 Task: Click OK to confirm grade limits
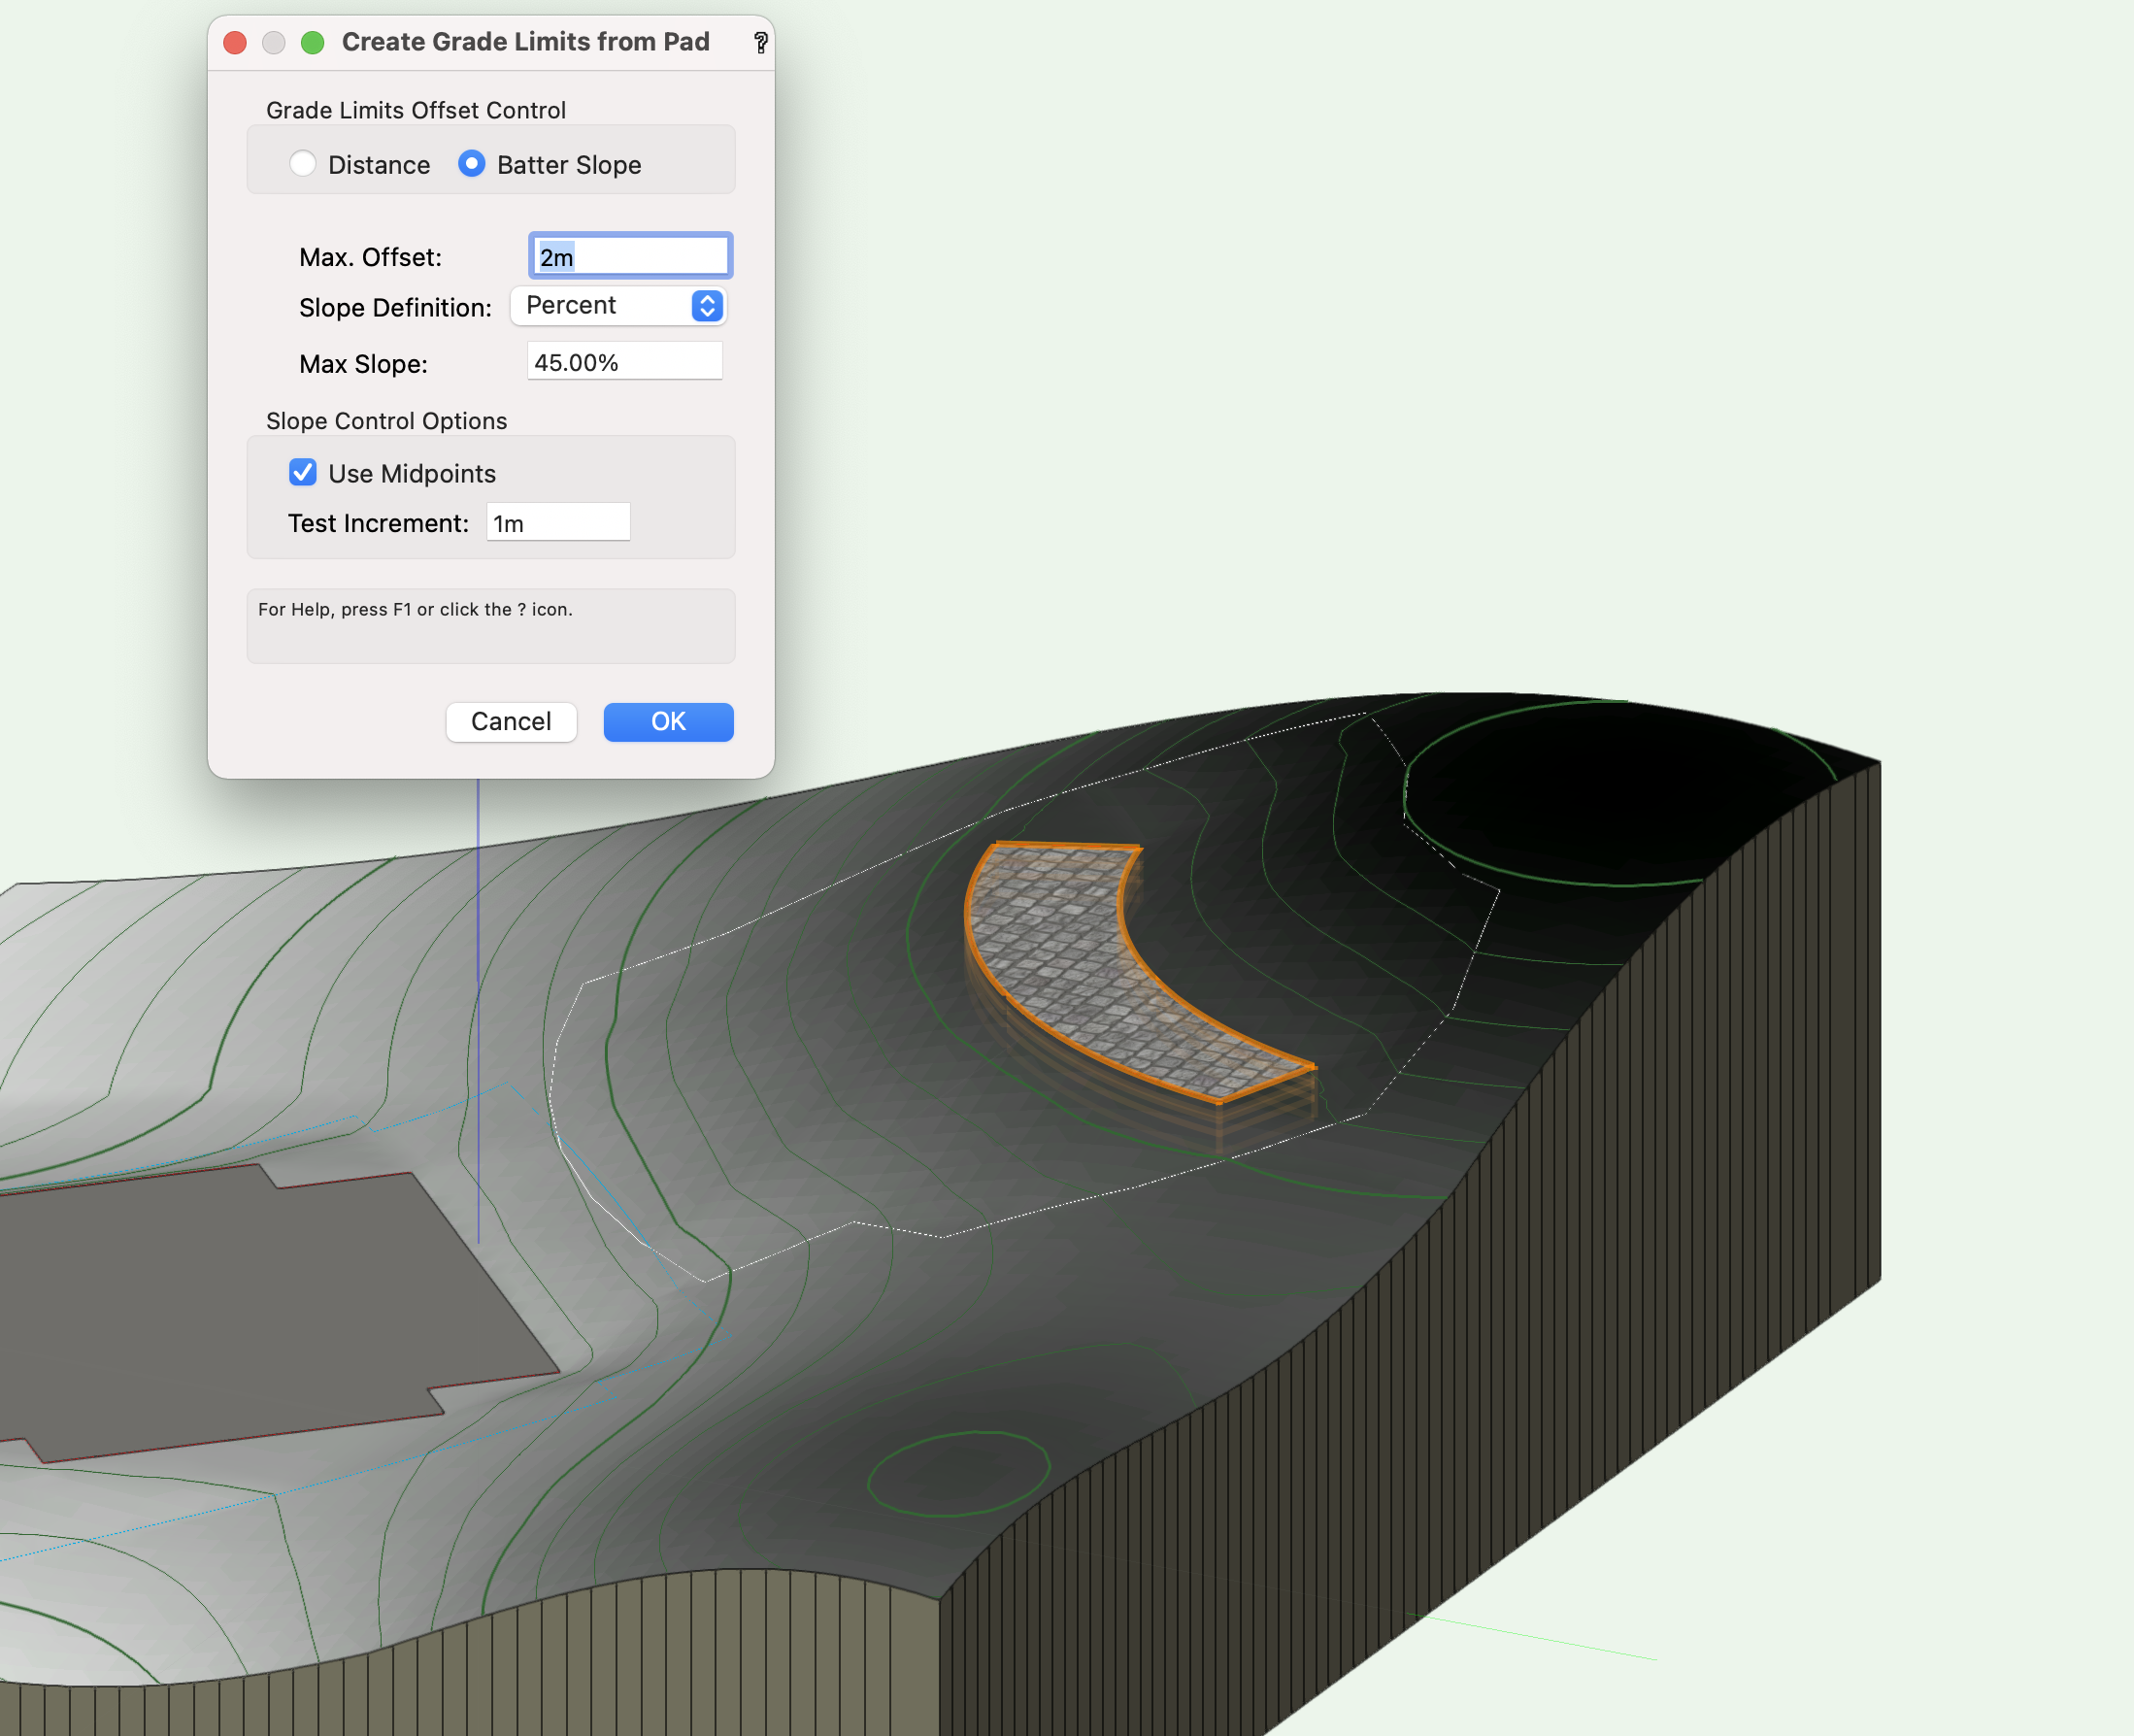(x=667, y=721)
